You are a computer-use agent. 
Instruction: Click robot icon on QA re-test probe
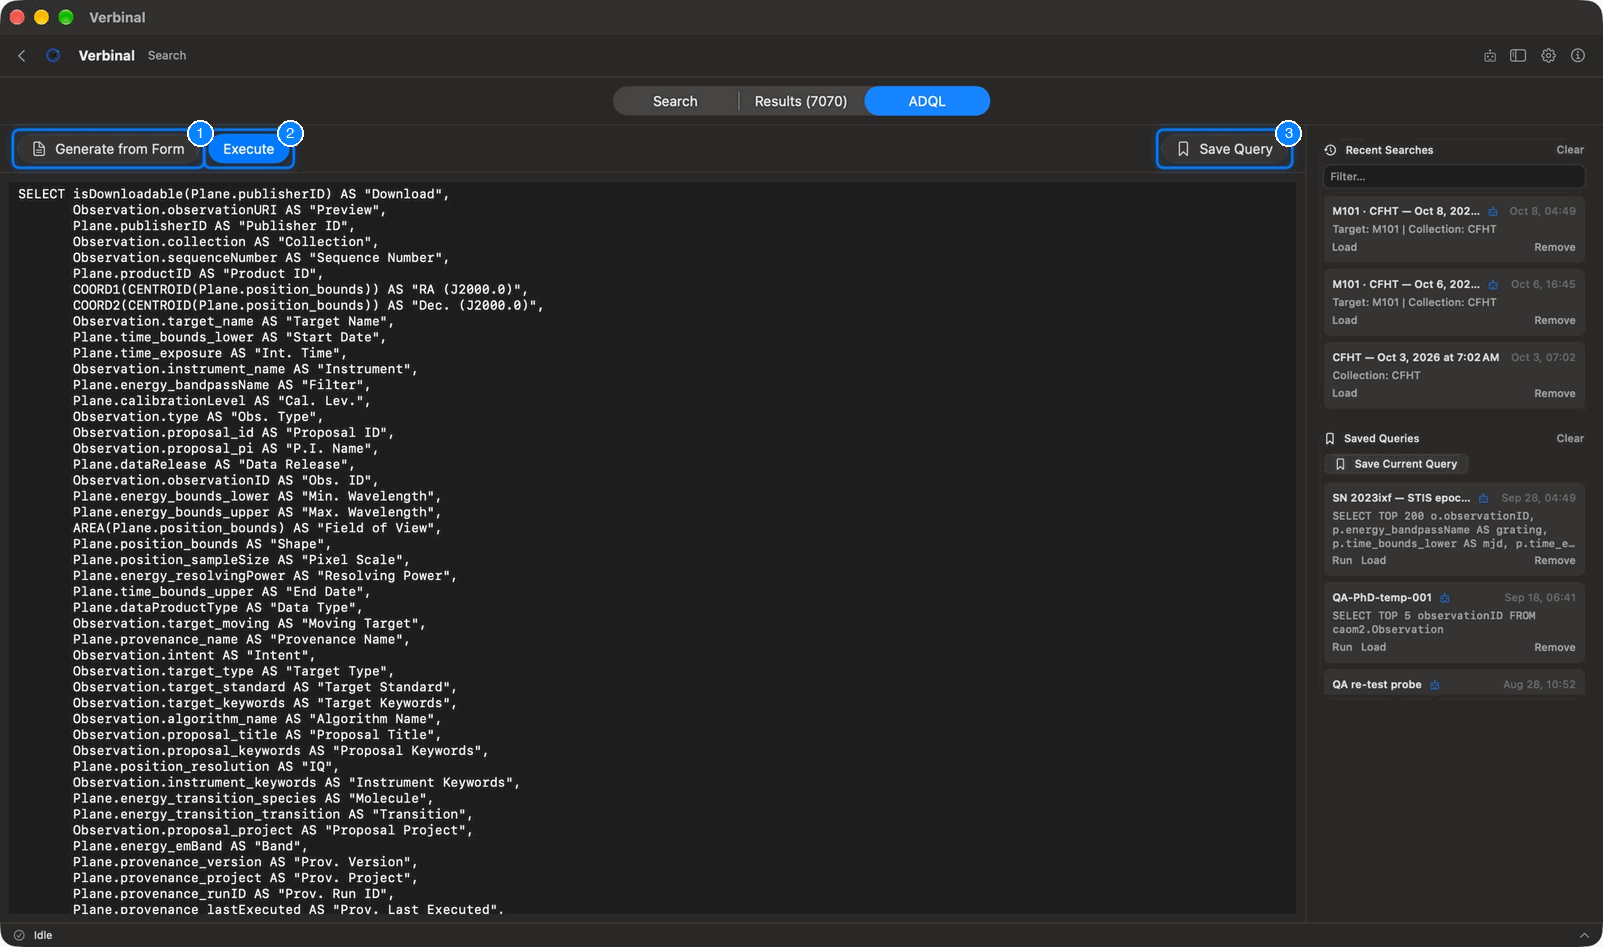(1435, 685)
